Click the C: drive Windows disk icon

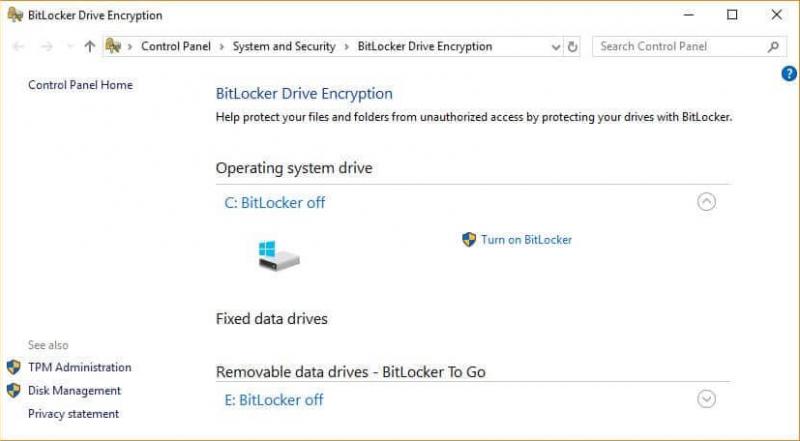[279, 255]
